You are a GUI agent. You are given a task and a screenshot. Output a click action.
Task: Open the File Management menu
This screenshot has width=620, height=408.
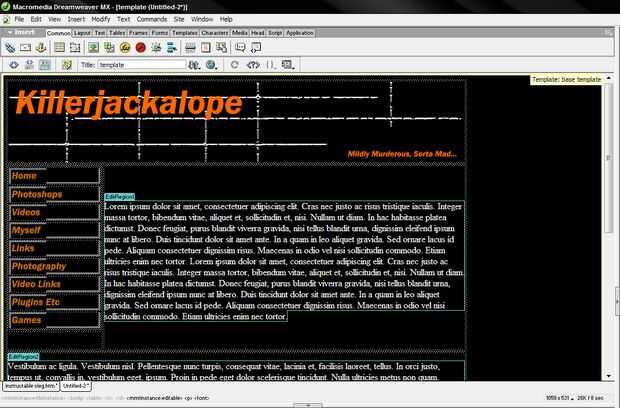click(x=194, y=65)
